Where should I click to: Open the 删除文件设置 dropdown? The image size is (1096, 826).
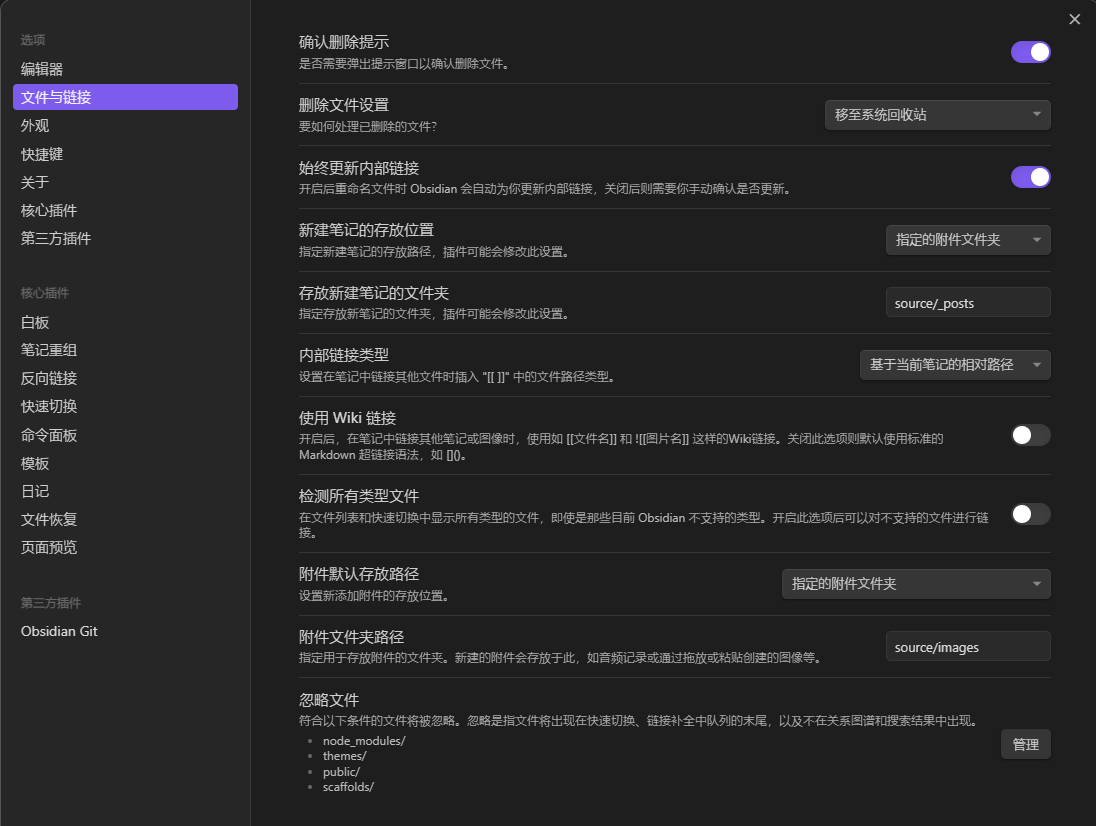click(x=936, y=114)
